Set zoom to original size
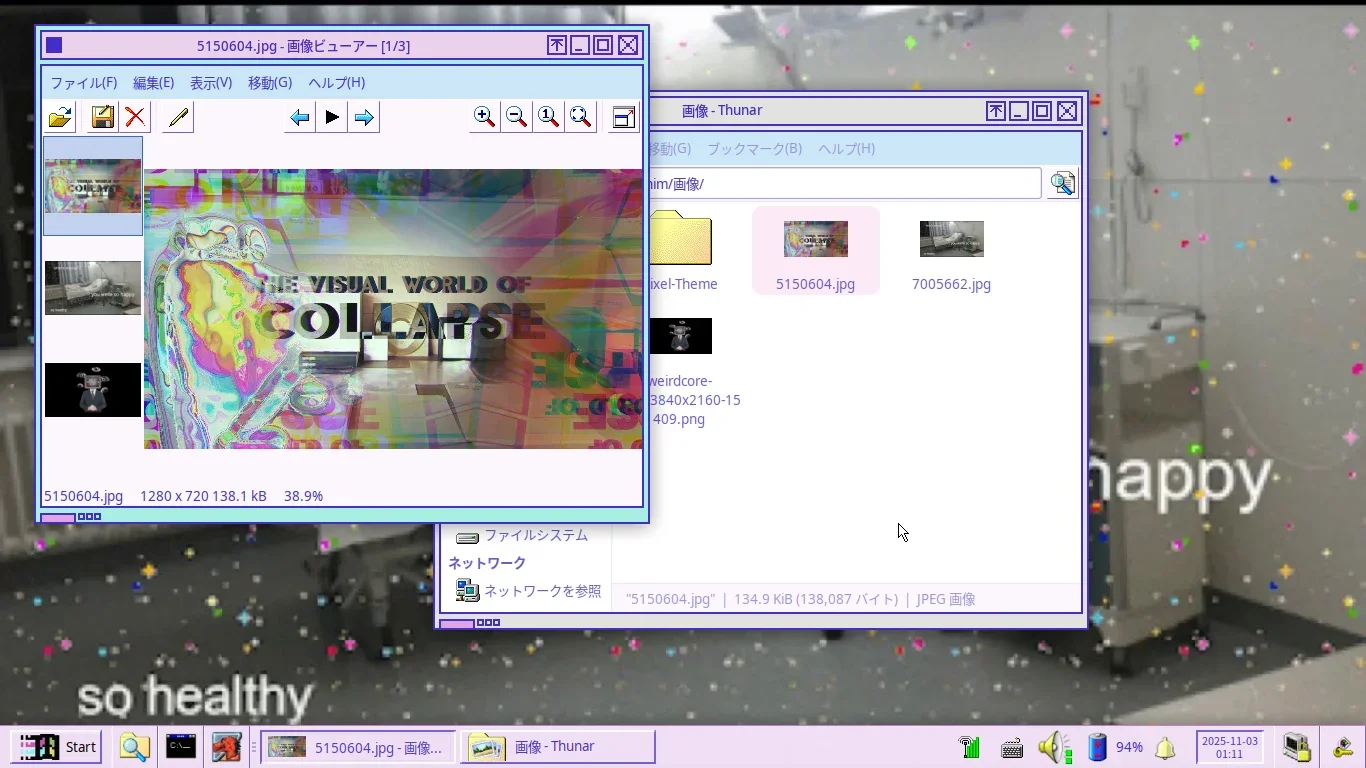 548,118
